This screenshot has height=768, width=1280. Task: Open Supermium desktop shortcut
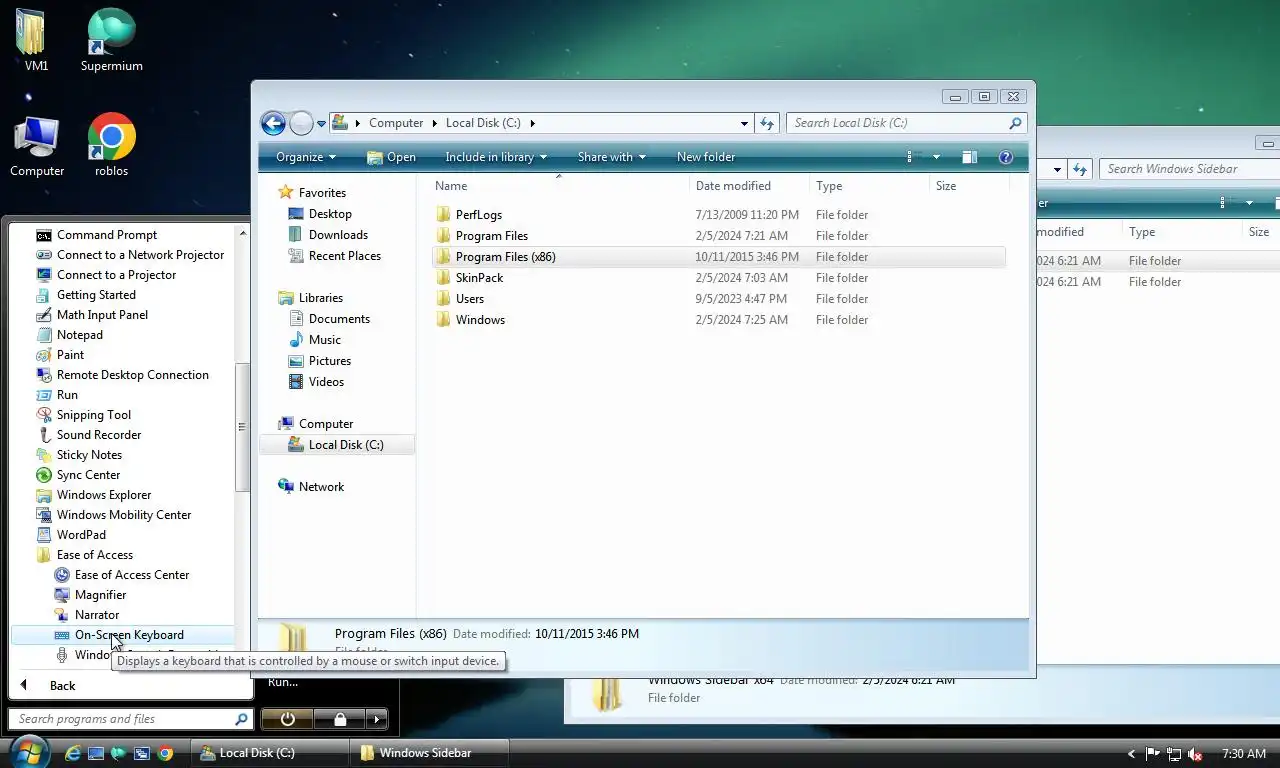[x=111, y=40]
